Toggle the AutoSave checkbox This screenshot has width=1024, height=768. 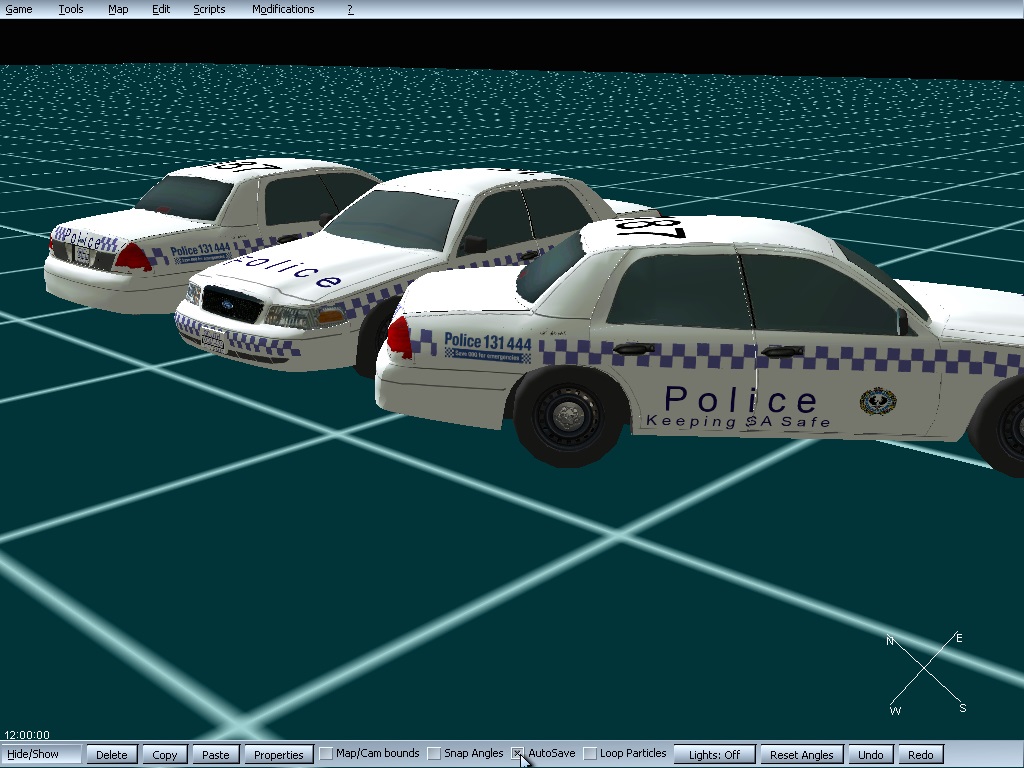click(518, 754)
